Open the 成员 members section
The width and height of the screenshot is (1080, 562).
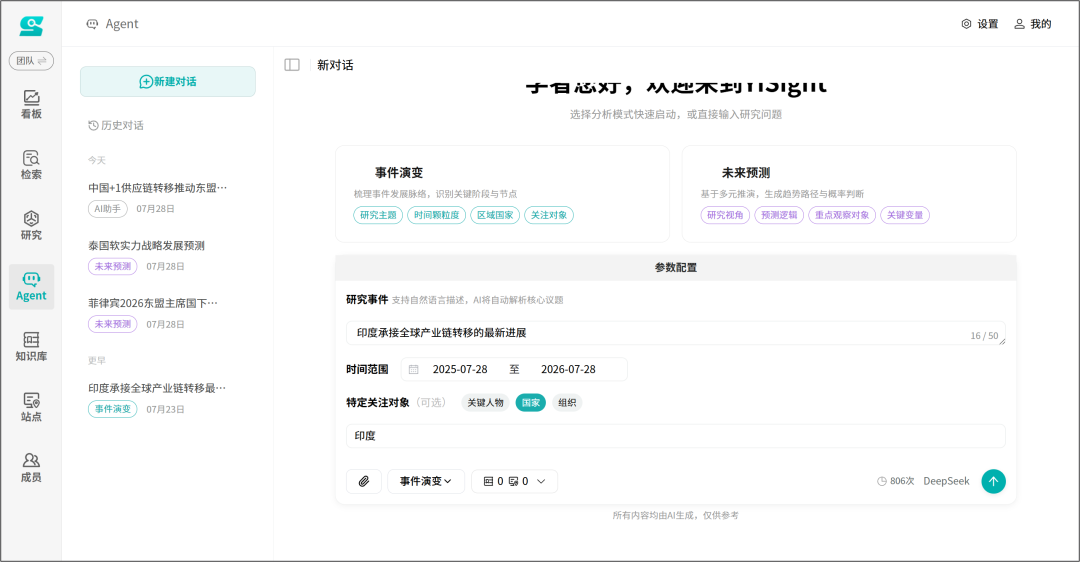(31, 468)
